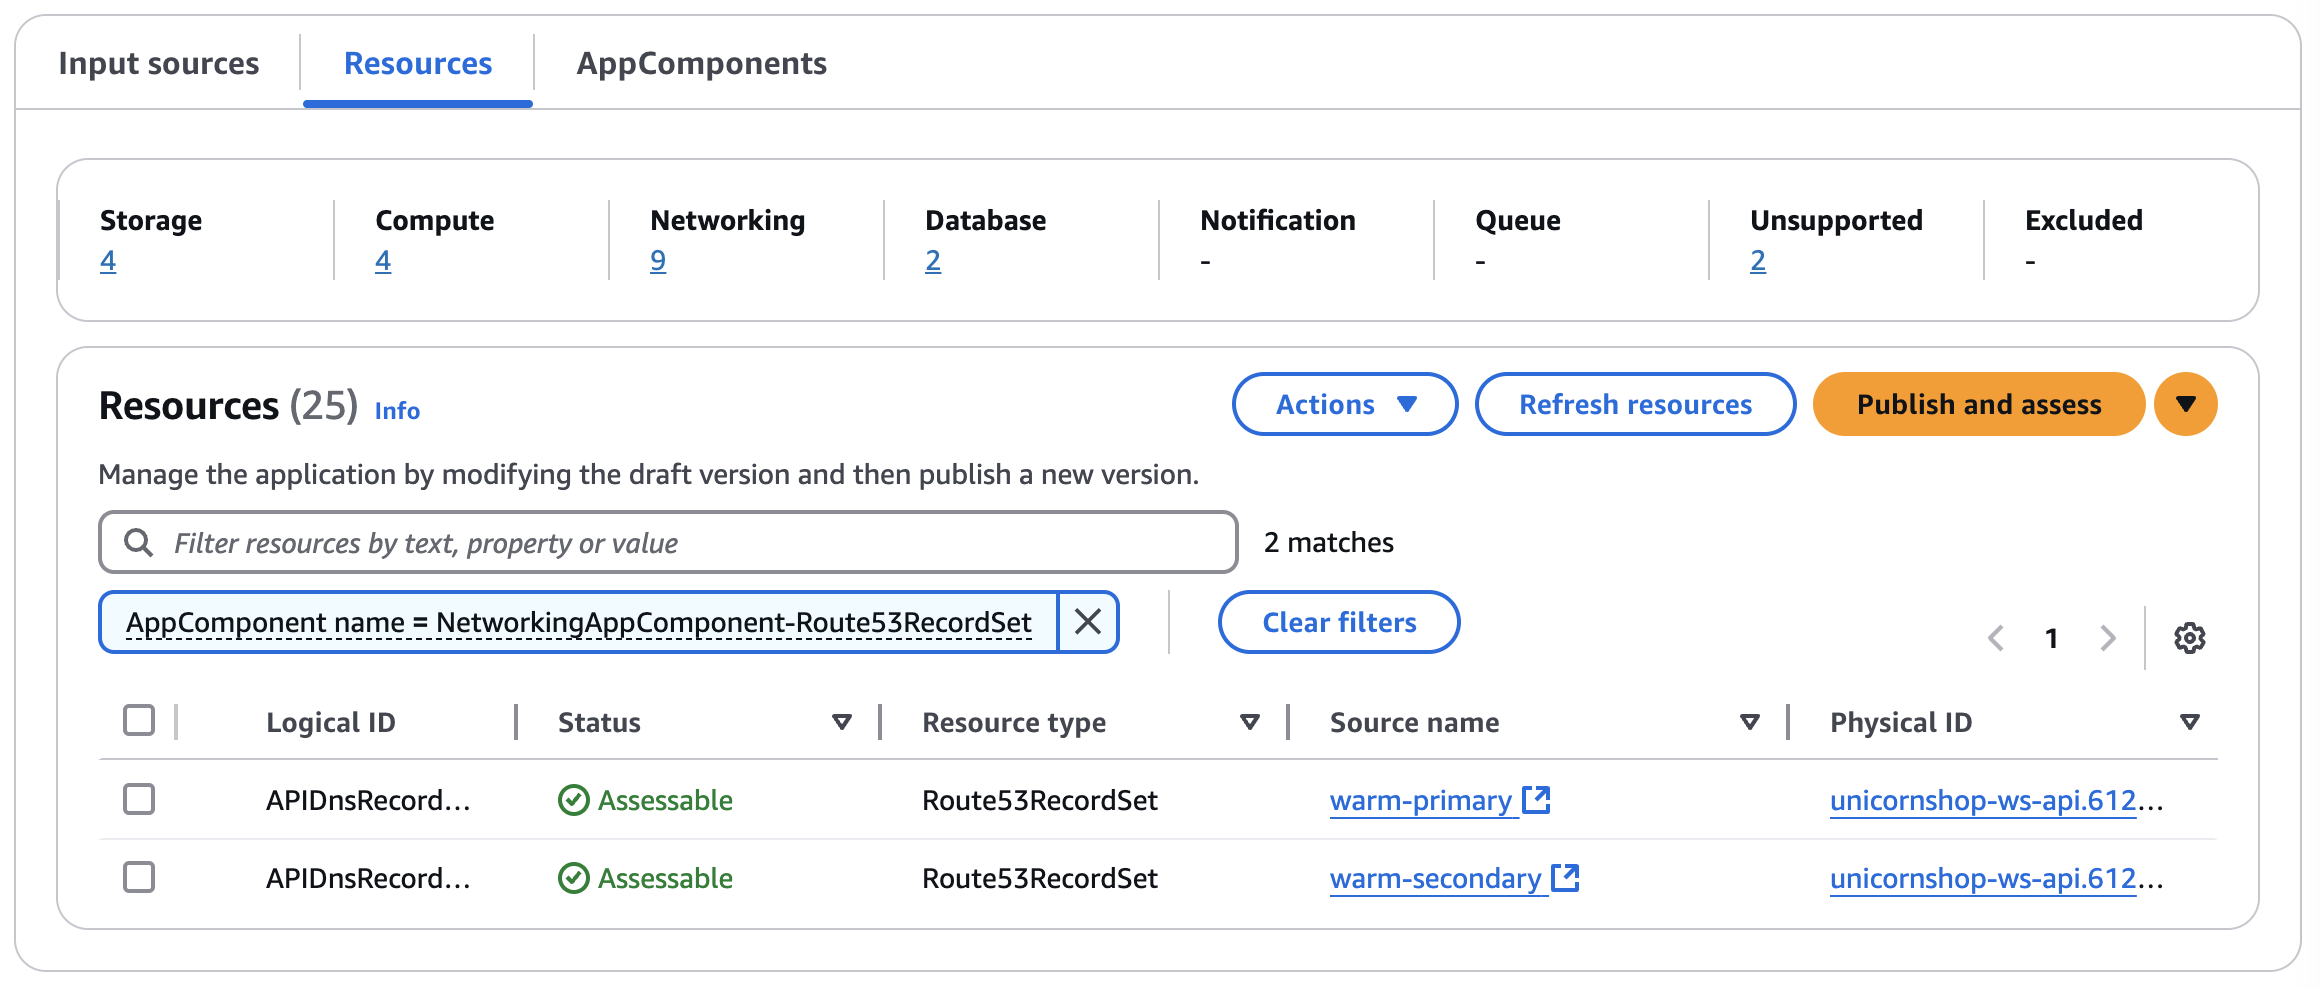Screen dimensions: 2320x988
Task: Sort by the Status column arrow
Action: (x=842, y=722)
